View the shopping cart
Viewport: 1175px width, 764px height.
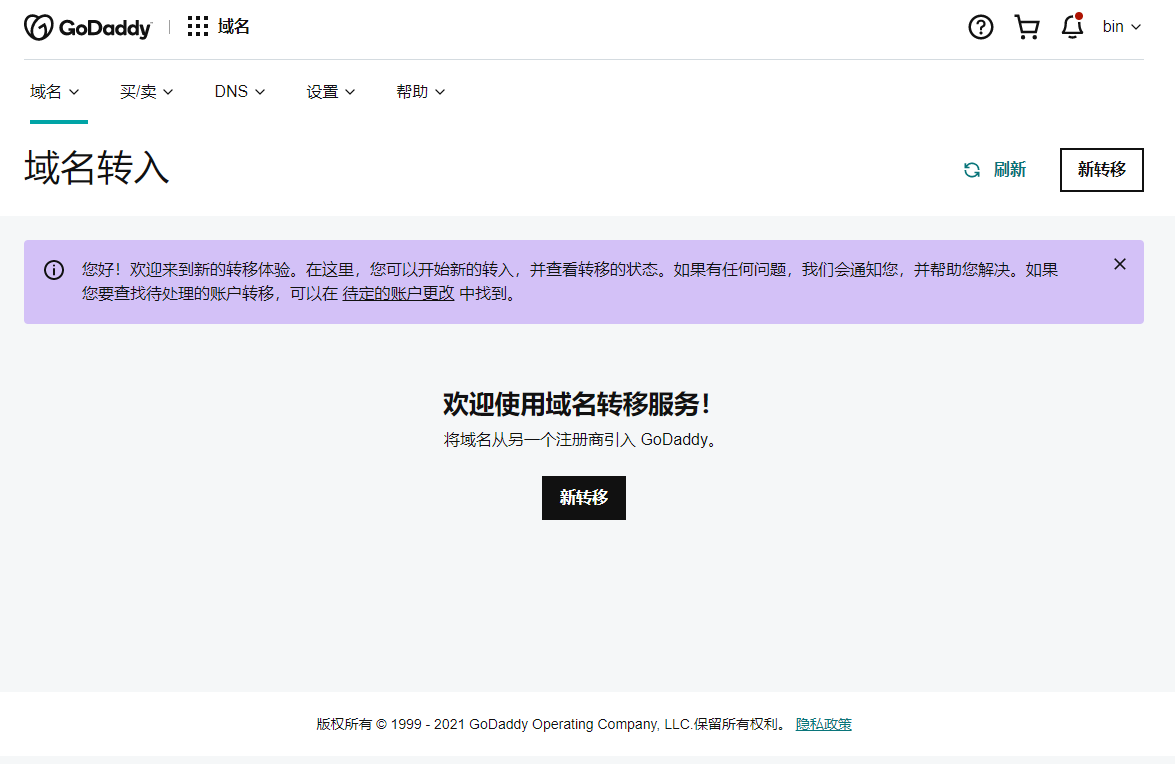1027,27
